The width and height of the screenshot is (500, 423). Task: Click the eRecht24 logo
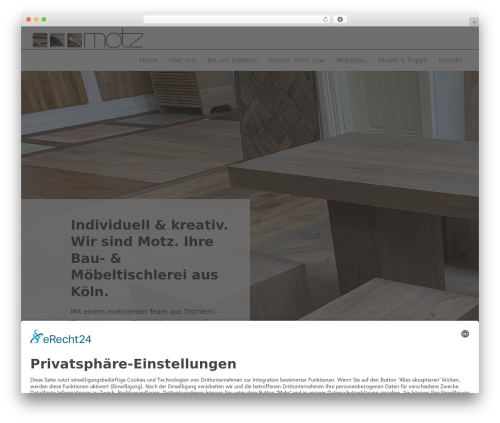[x=60, y=337]
